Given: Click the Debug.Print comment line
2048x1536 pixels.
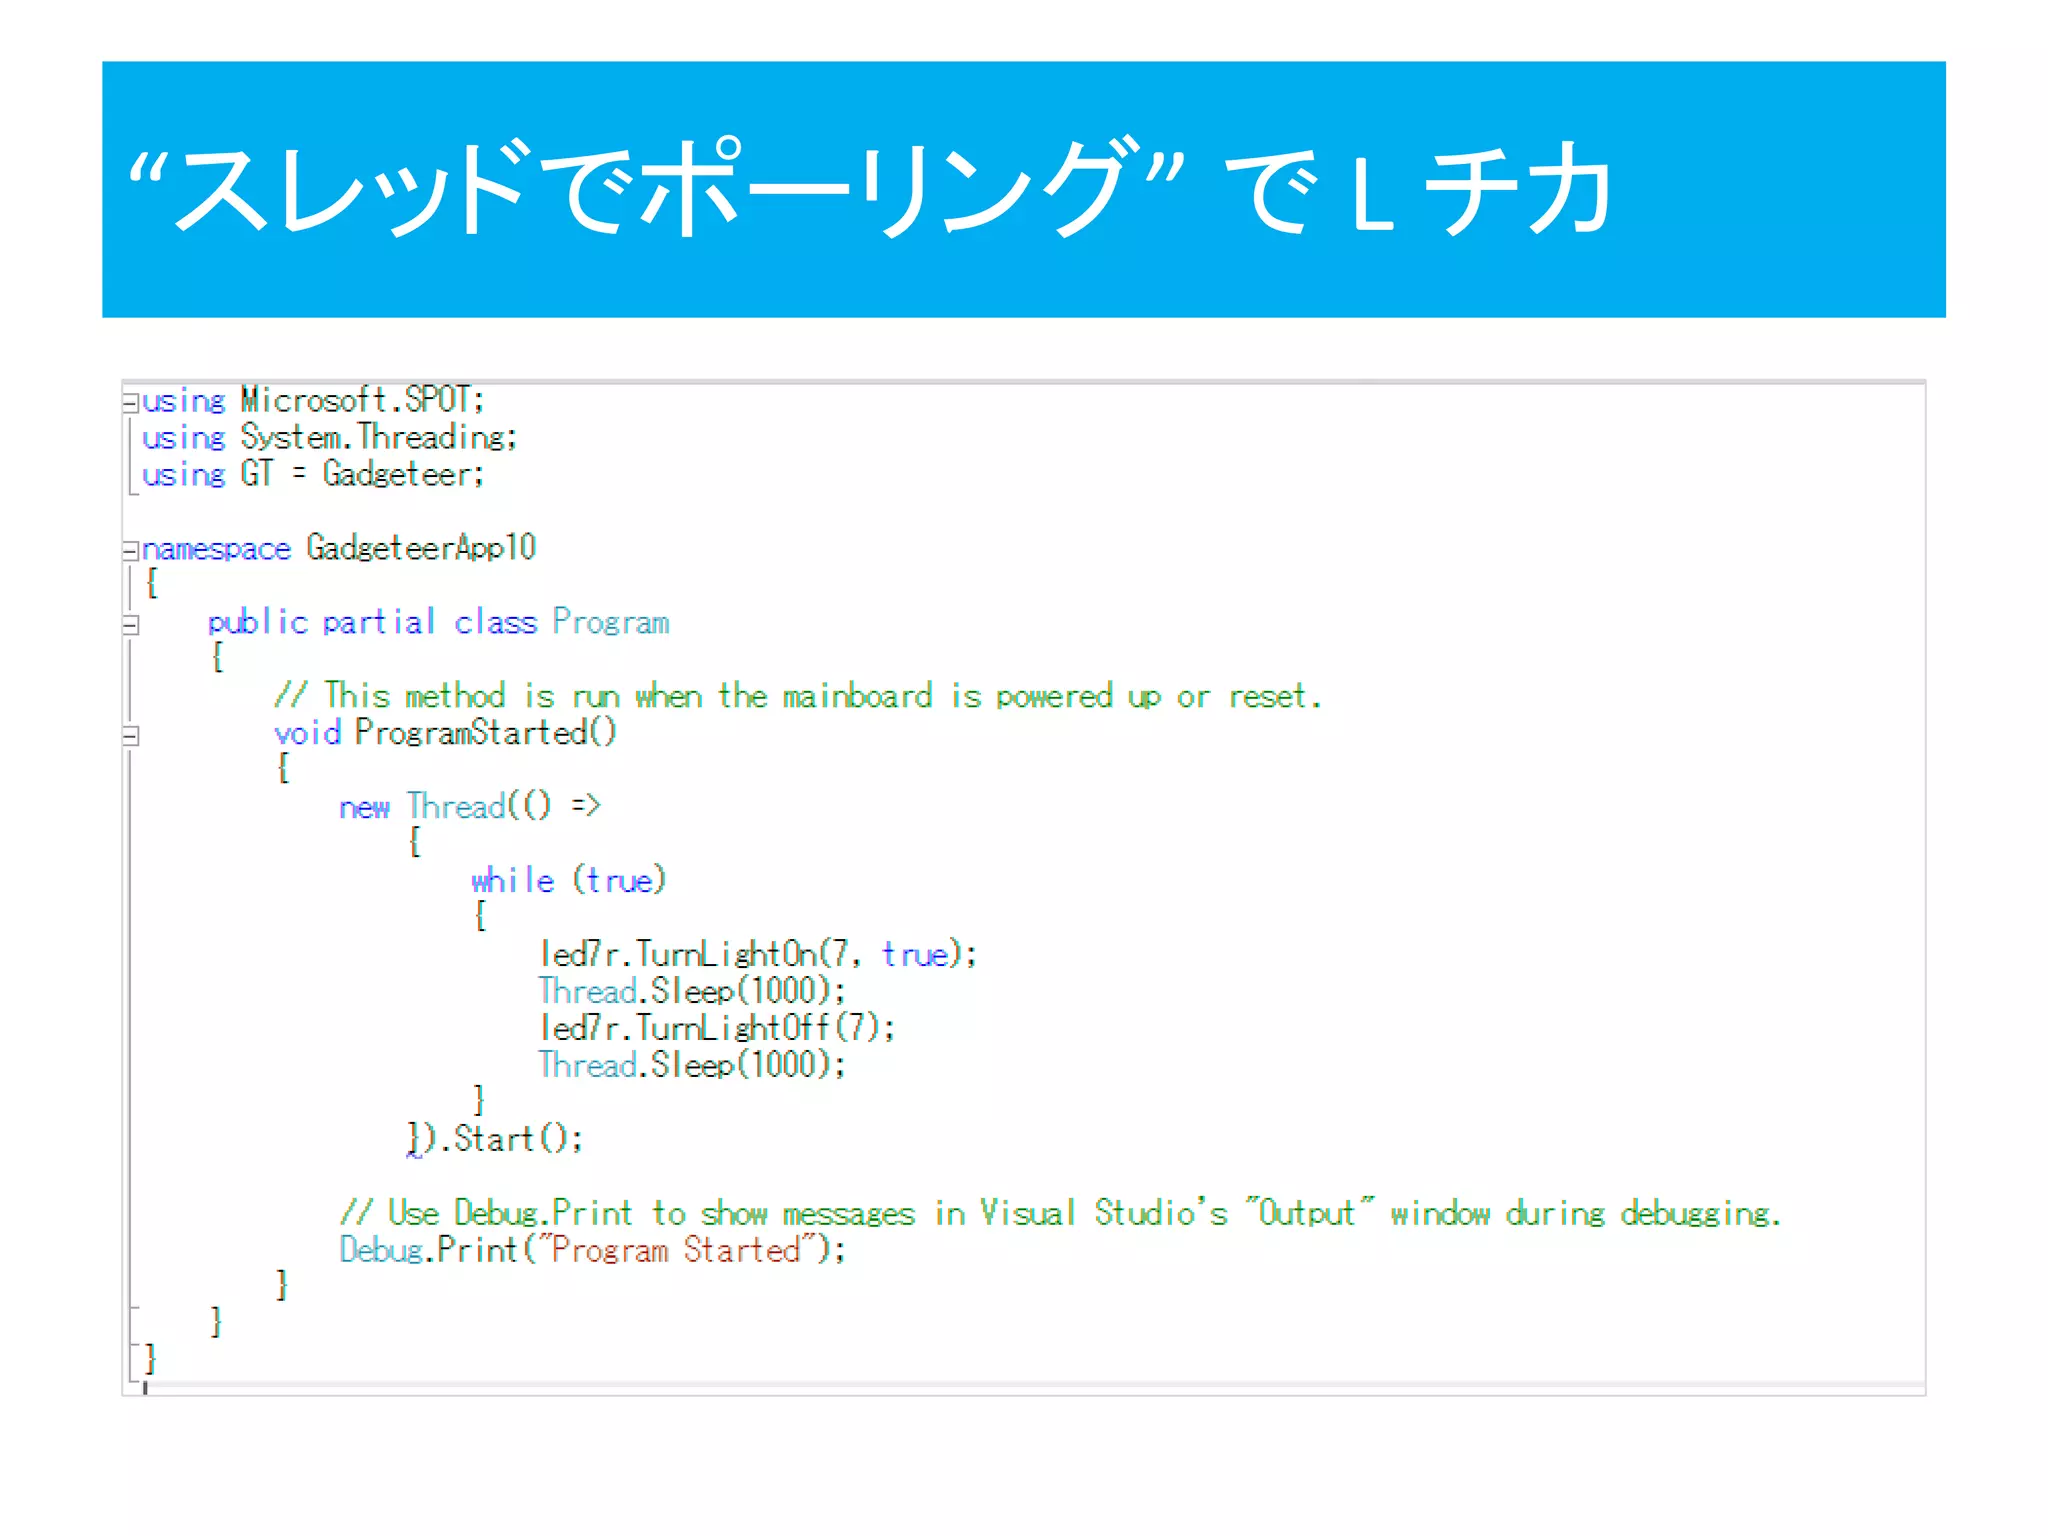Looking at the screenshot, I should tap(1060, 1214).
